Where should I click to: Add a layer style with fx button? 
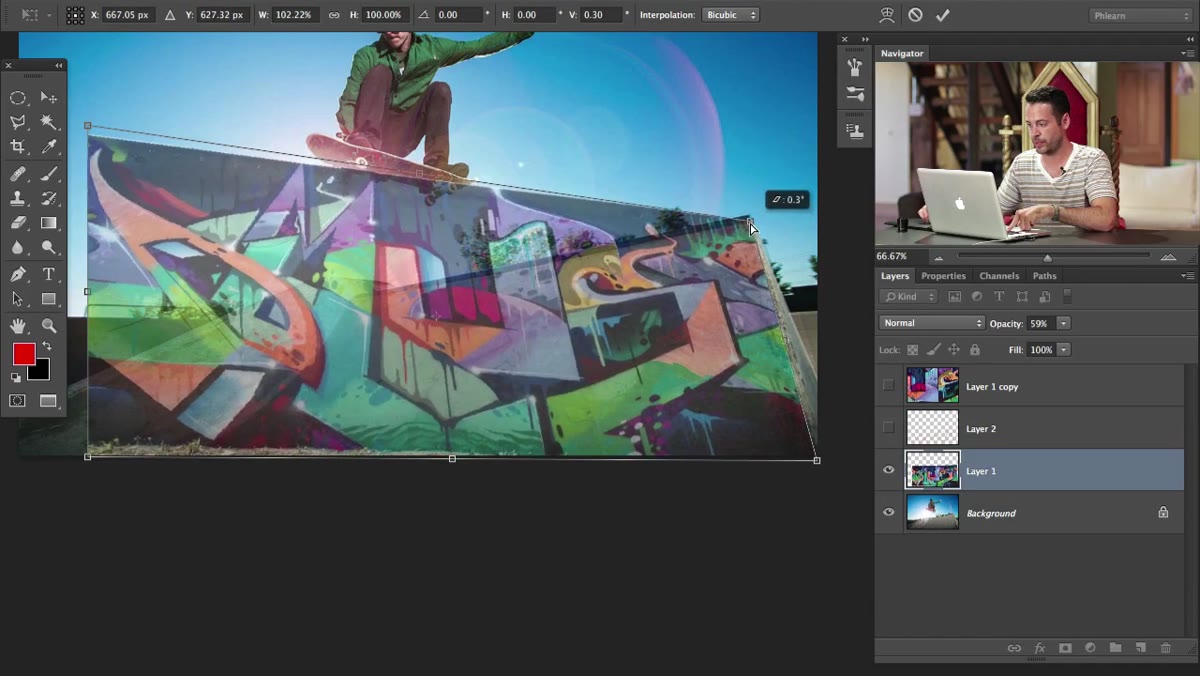point(1039,648)
